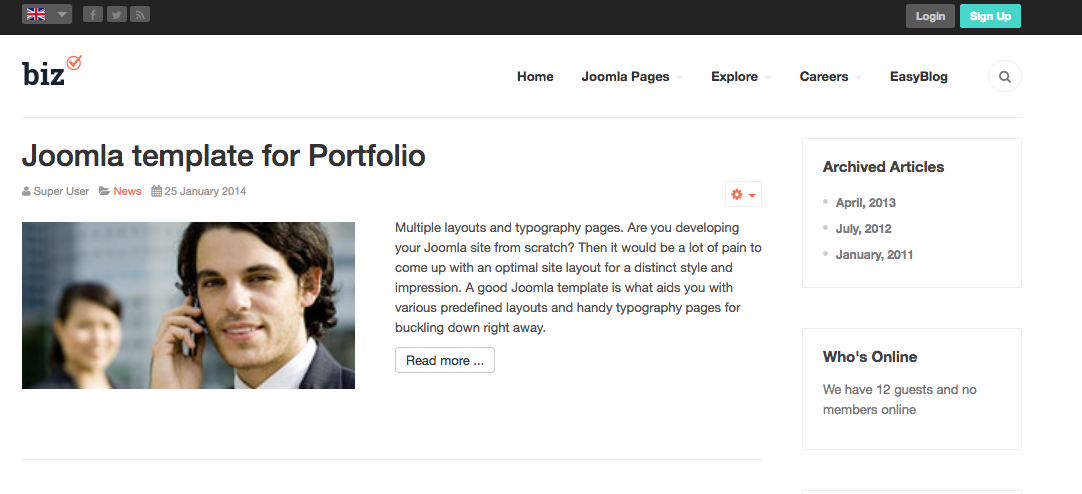Click the Login button
This screenshot has height=494, width=1082.
point(930,16)
